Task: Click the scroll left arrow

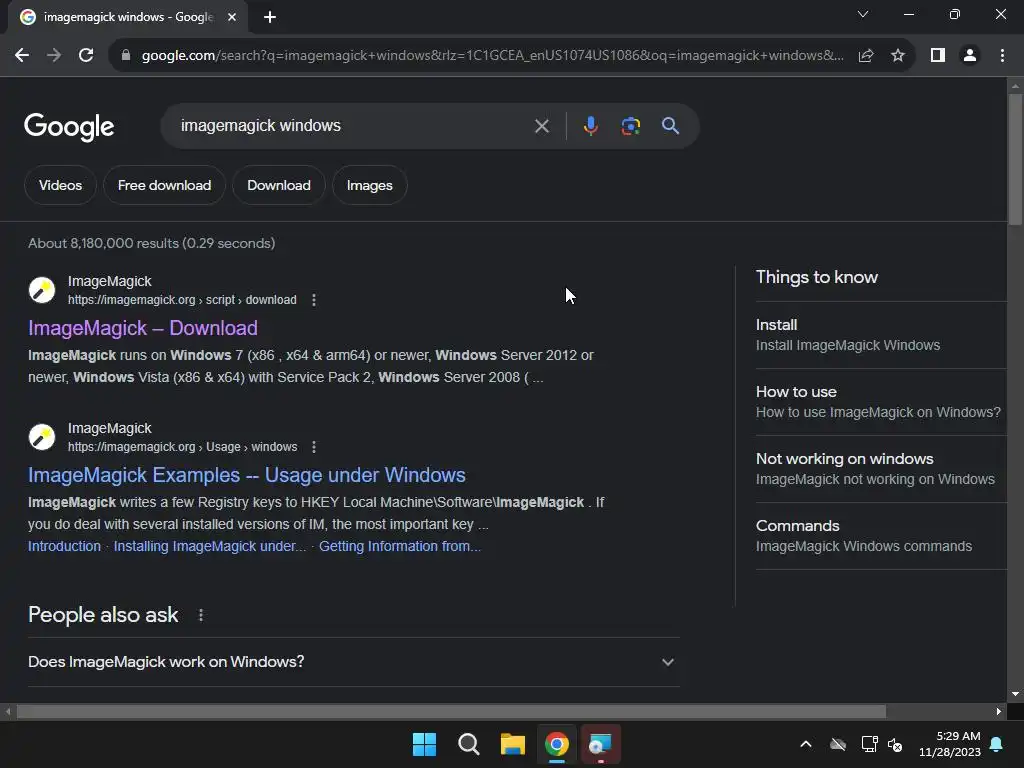Action: click(8, 711)
